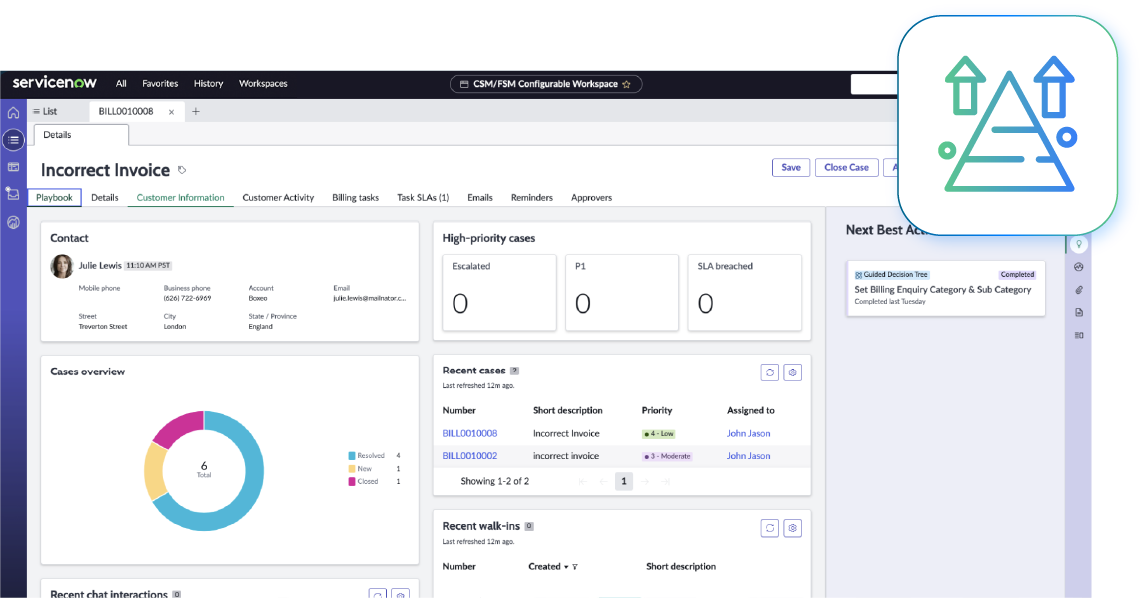Favorite the CSM/FSM Configurable Workspace star
This screenshot has height=598, width=1144.
(x=626, y=85)
